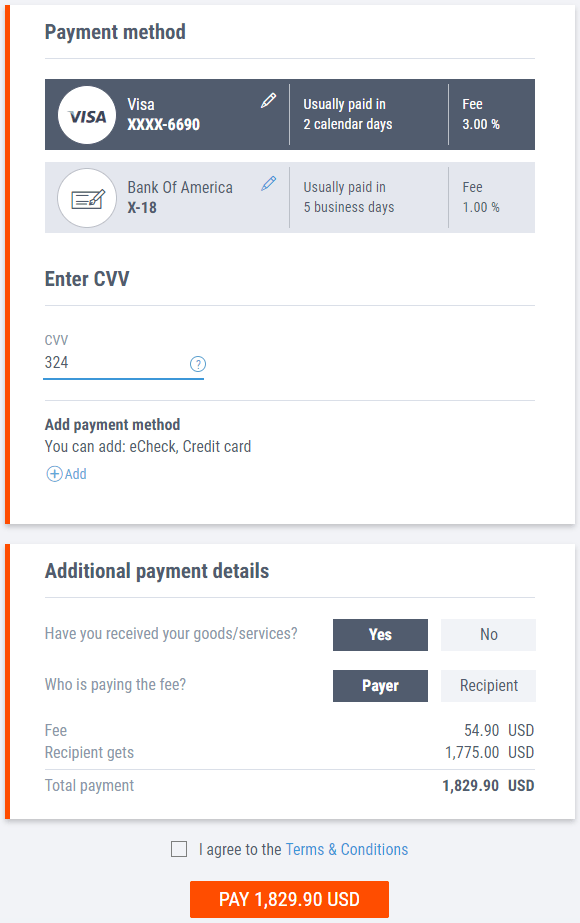
Task: Tick the I agree to Terms checkbox
Action: [179, 848]
